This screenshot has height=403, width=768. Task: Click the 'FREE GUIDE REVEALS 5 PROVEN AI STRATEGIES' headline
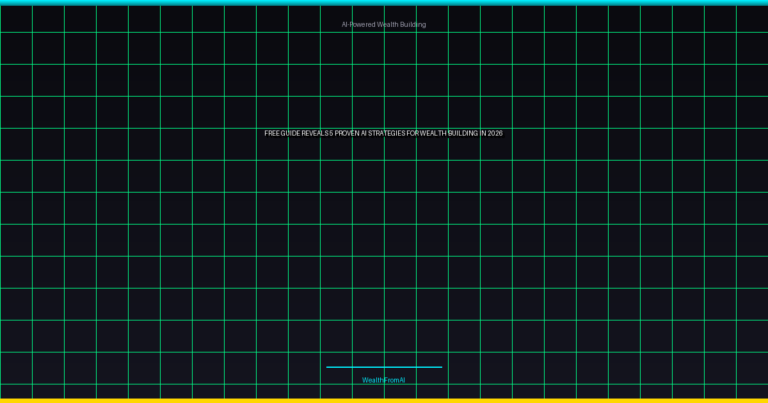point(384,133)
